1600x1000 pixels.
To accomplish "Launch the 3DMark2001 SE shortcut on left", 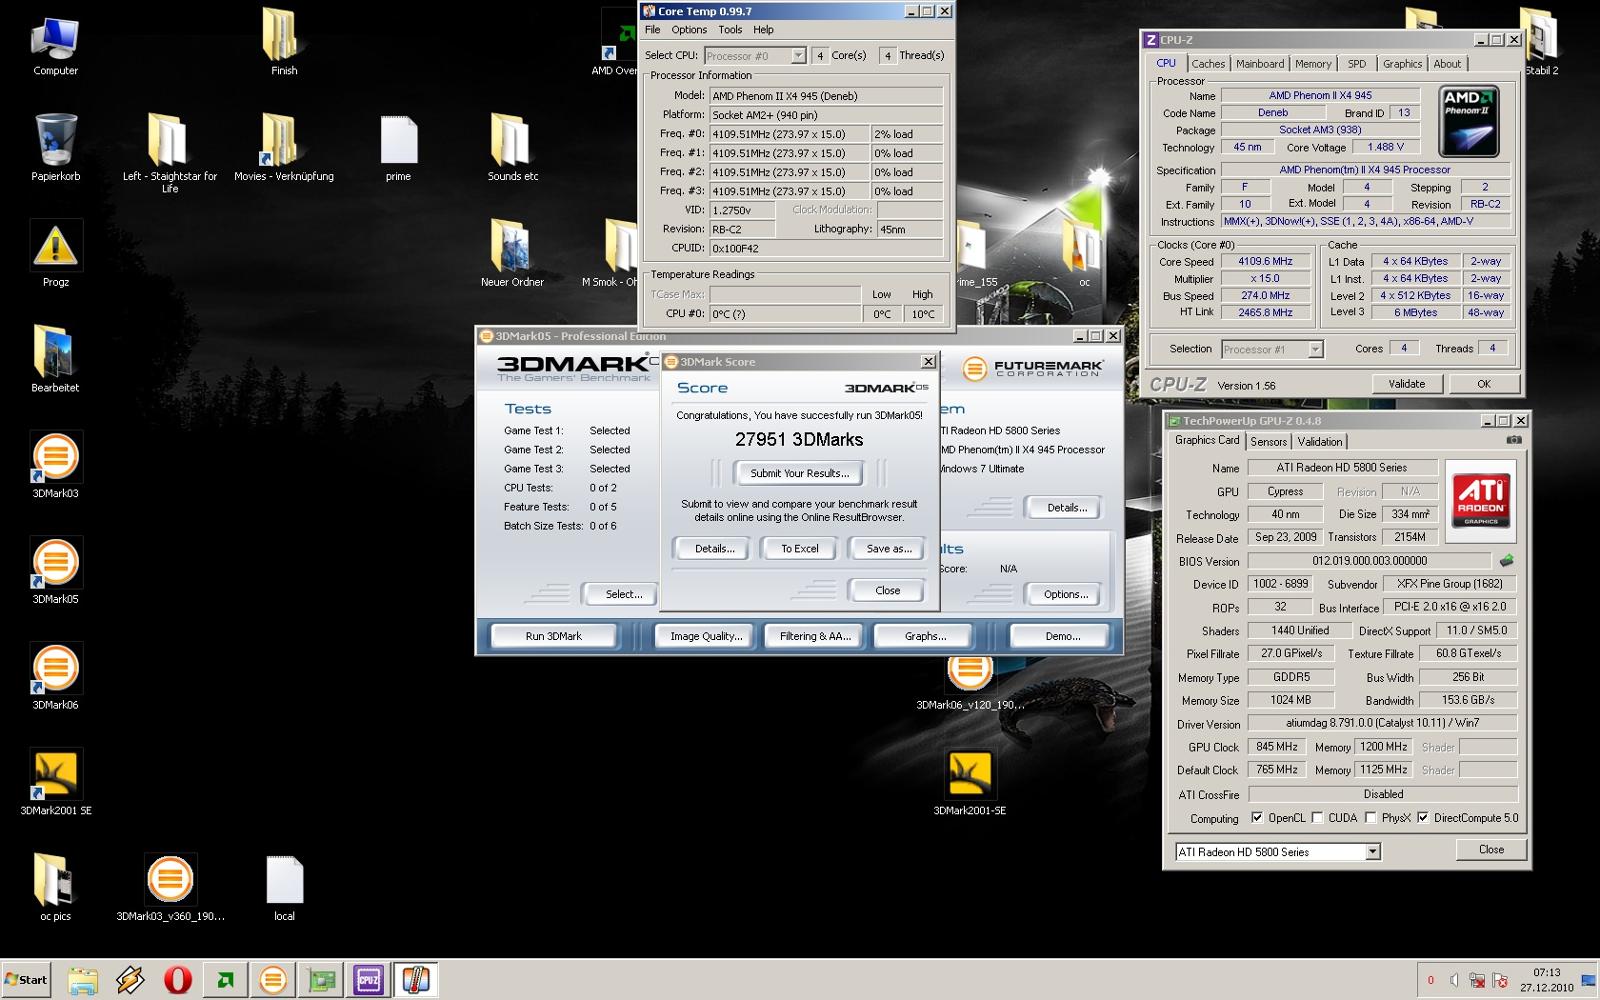I will 55,782.
